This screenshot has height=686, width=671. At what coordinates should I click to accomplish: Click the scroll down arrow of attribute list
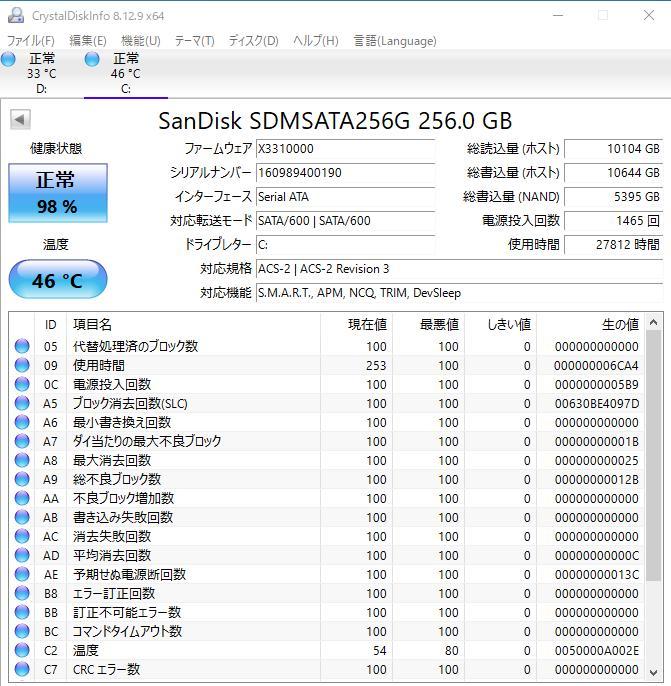pos(654,672)
